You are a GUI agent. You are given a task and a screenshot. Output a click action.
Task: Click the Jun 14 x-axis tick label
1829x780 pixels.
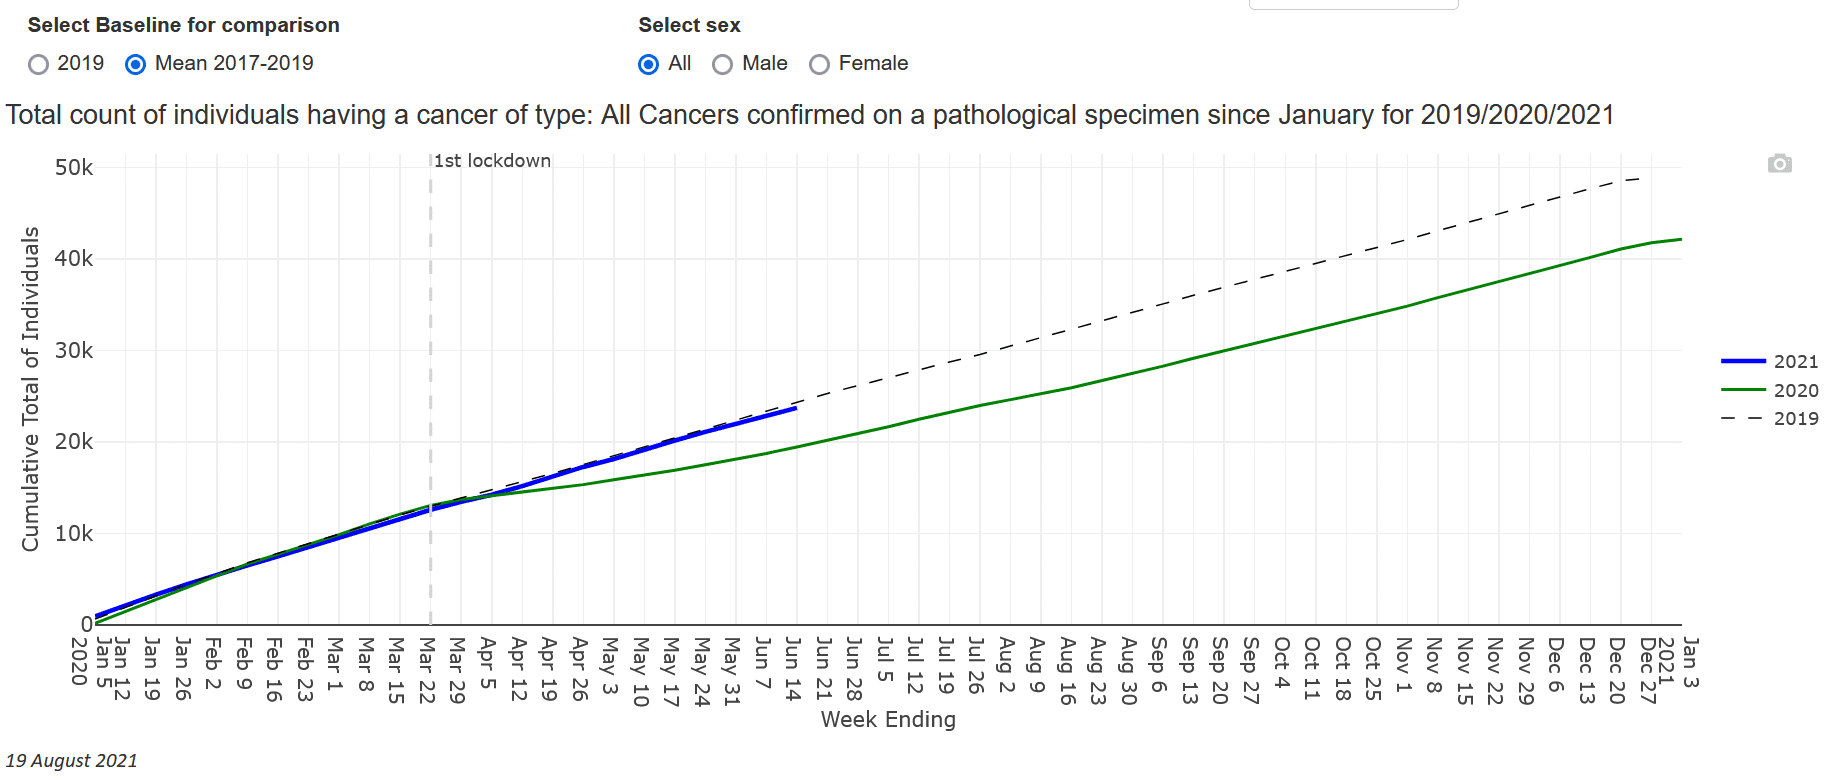pos(793,668)
